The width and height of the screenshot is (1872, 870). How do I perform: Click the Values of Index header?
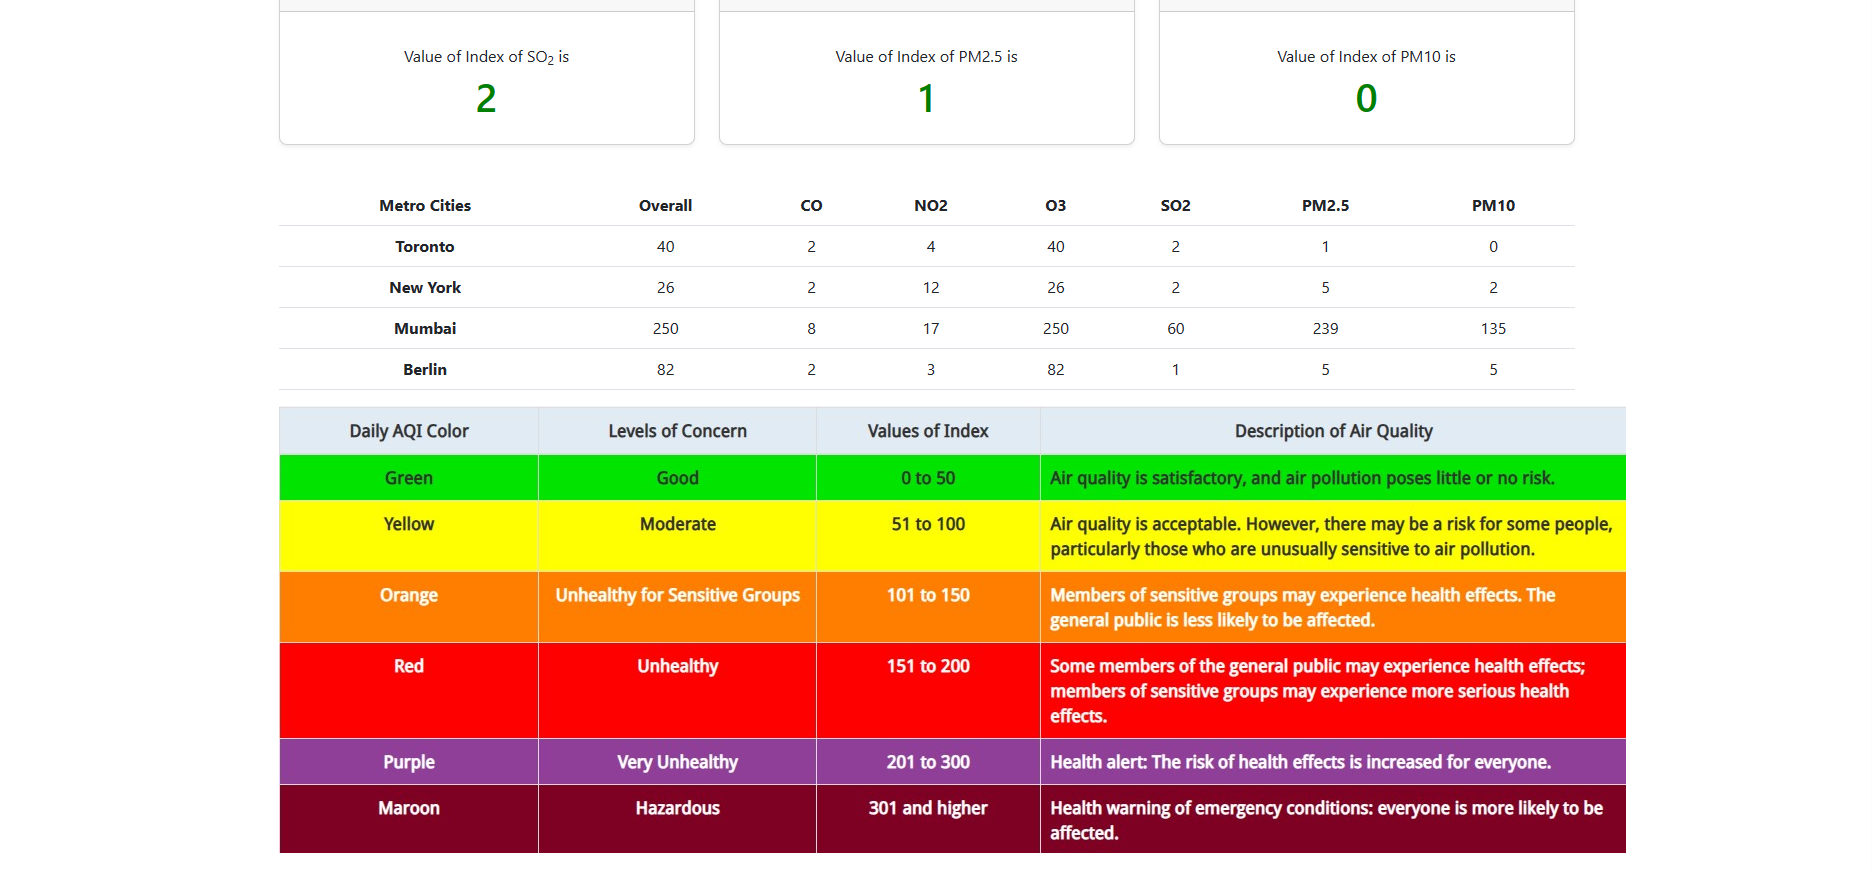(x=928, y=431)
